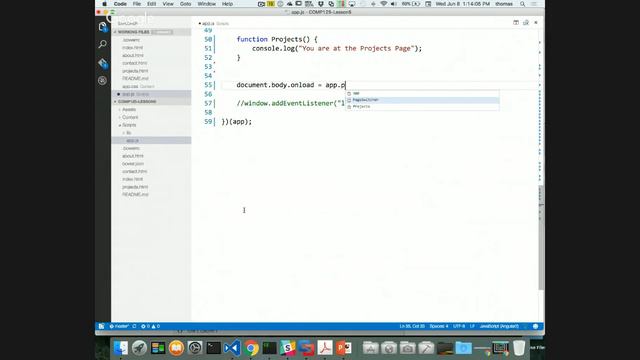Click the git sync icon in status bar

[134, 326]
